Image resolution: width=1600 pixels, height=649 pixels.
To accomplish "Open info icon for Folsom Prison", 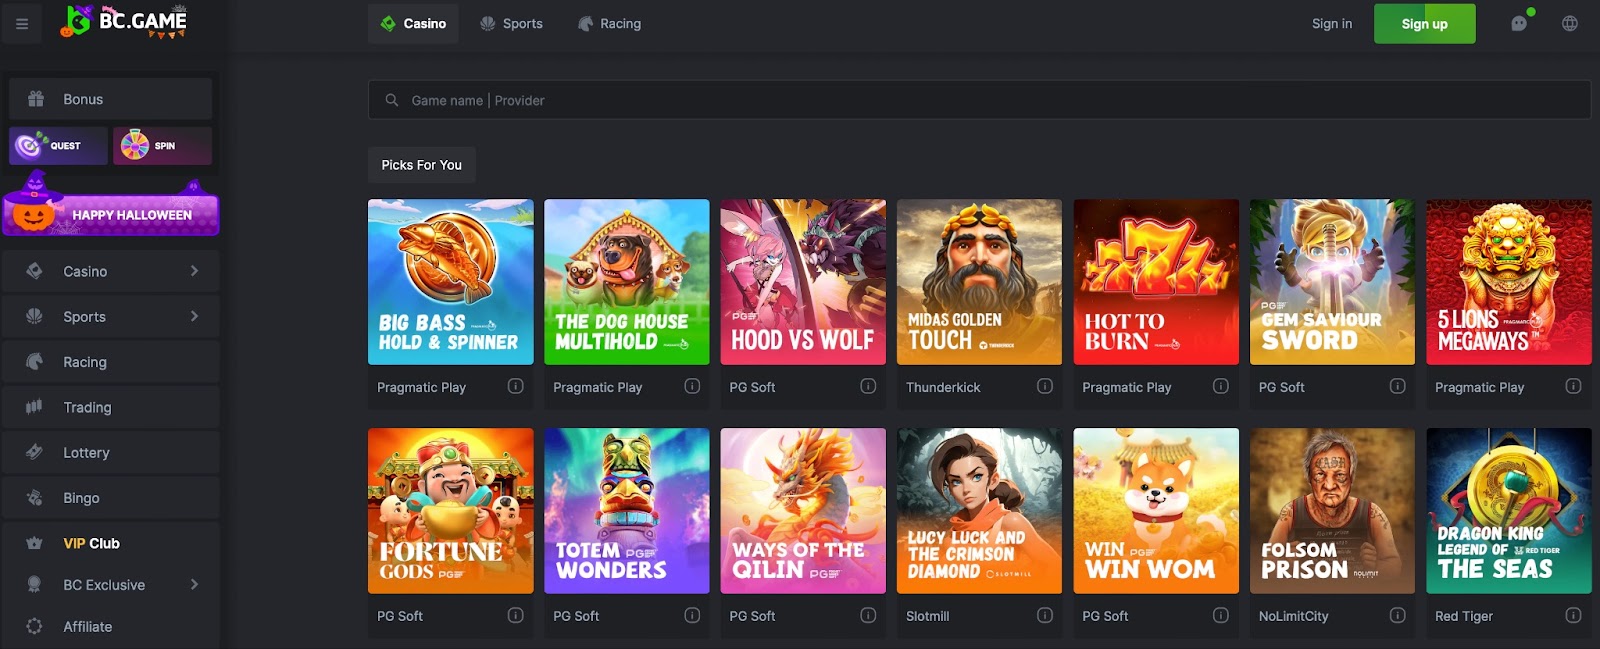I will [1398, 615].
